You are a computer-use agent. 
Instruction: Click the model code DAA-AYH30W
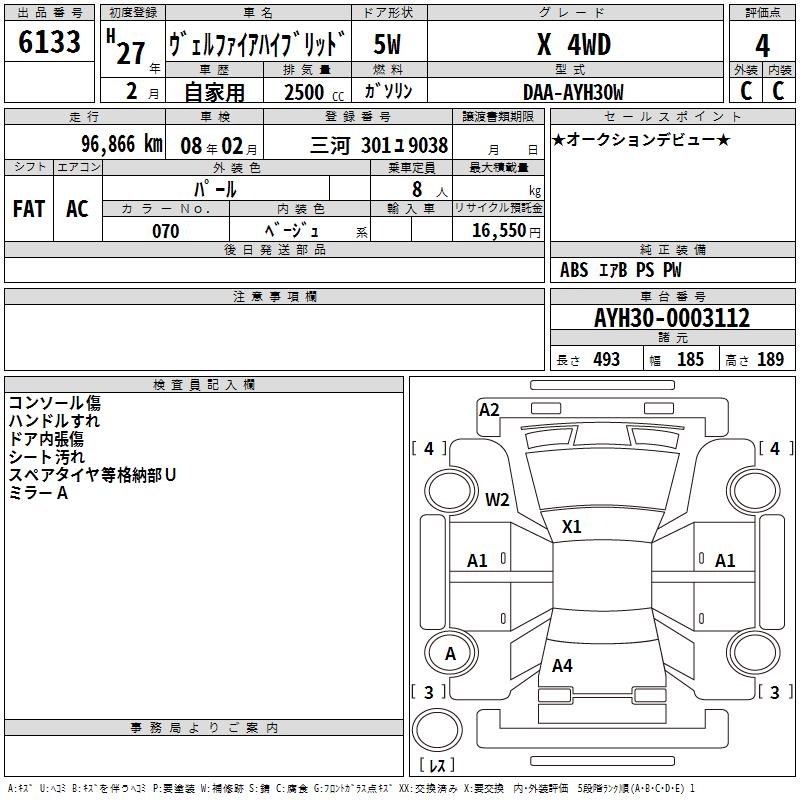573,92
